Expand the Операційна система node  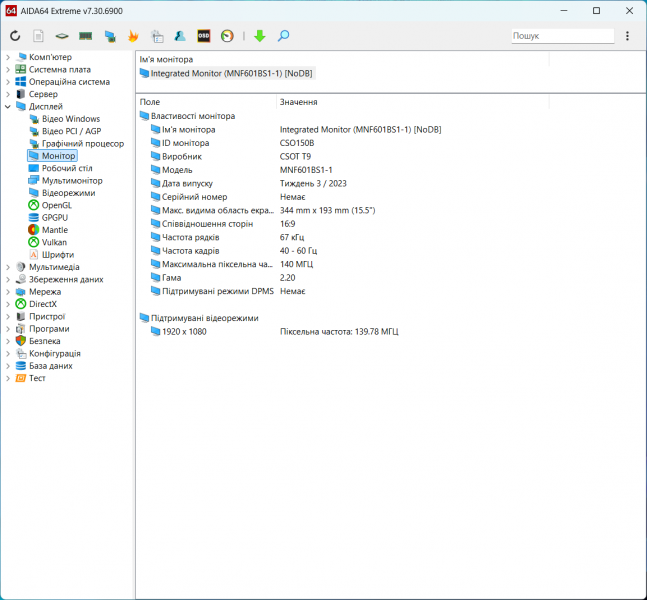point(8,82)
